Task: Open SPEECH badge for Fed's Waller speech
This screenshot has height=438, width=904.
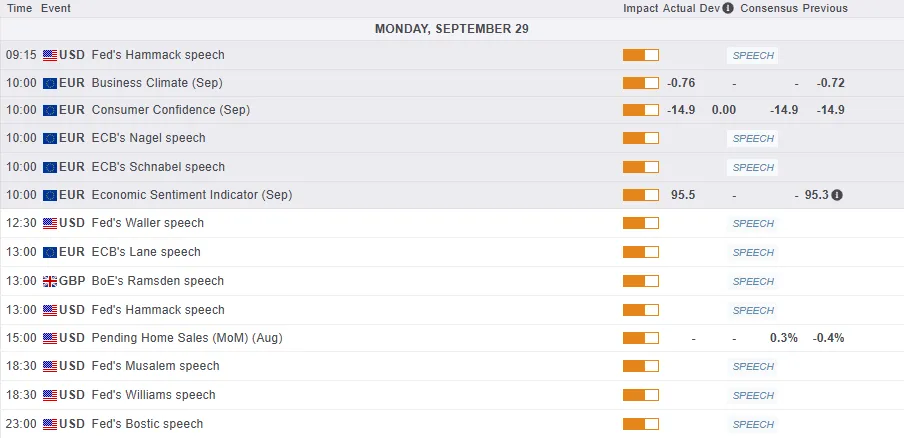Action: pos(753,224)
